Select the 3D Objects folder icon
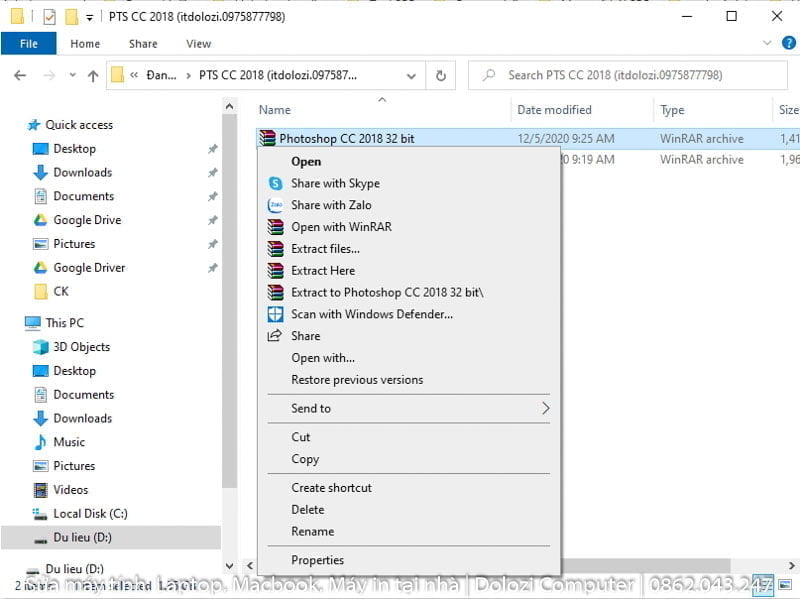The width and height of the screenshot is (800, 599). pyautogui.click(x=40, y=347)
